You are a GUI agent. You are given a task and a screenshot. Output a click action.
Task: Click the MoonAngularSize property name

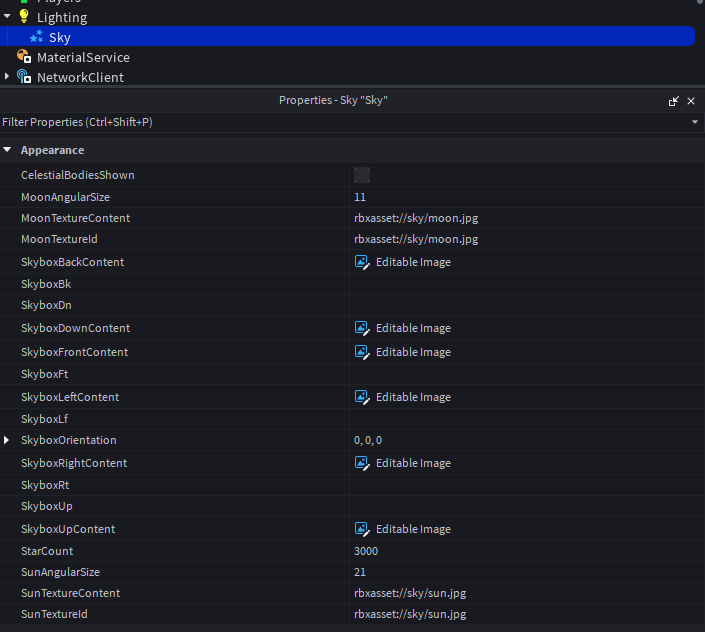[x=65, y=197]
